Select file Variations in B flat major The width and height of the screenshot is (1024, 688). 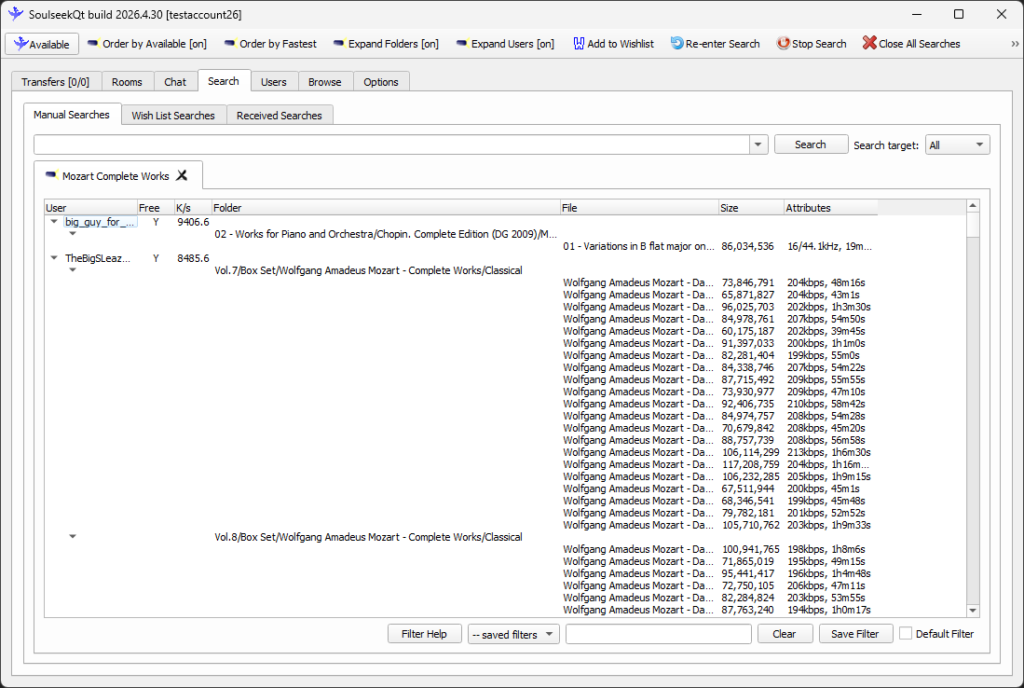pyautogui.click(x=638, y=246)
